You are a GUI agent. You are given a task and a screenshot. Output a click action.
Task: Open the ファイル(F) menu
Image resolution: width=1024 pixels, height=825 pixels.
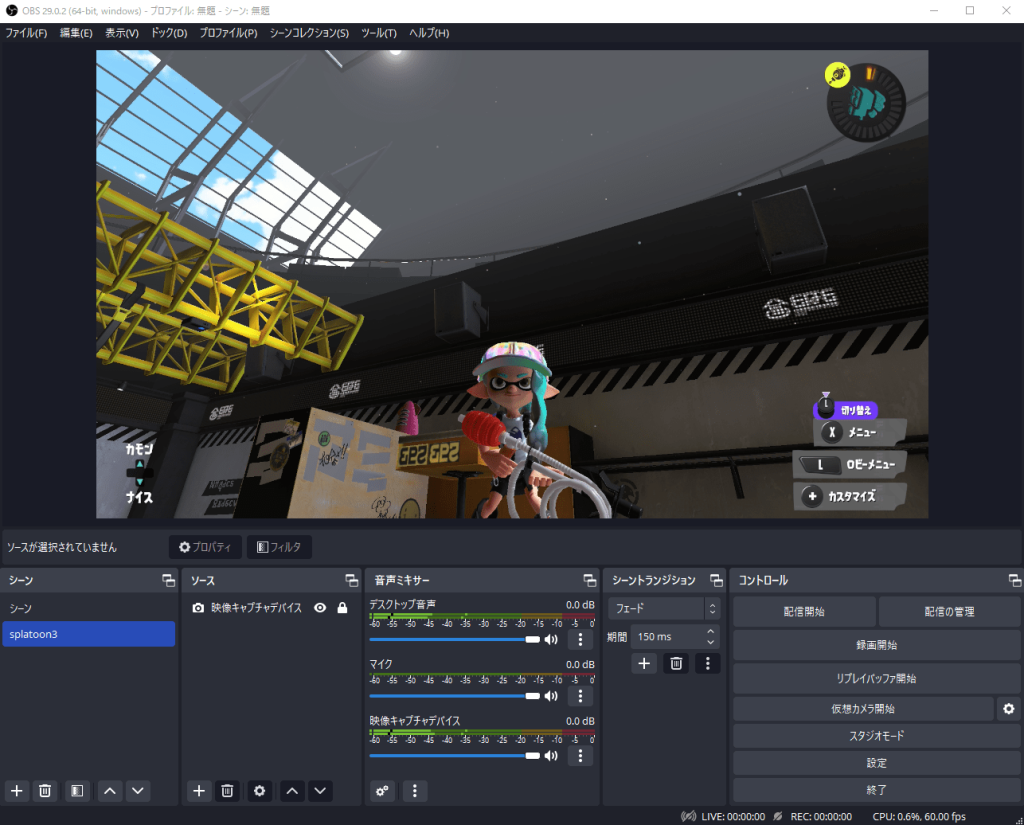[26, 33]
